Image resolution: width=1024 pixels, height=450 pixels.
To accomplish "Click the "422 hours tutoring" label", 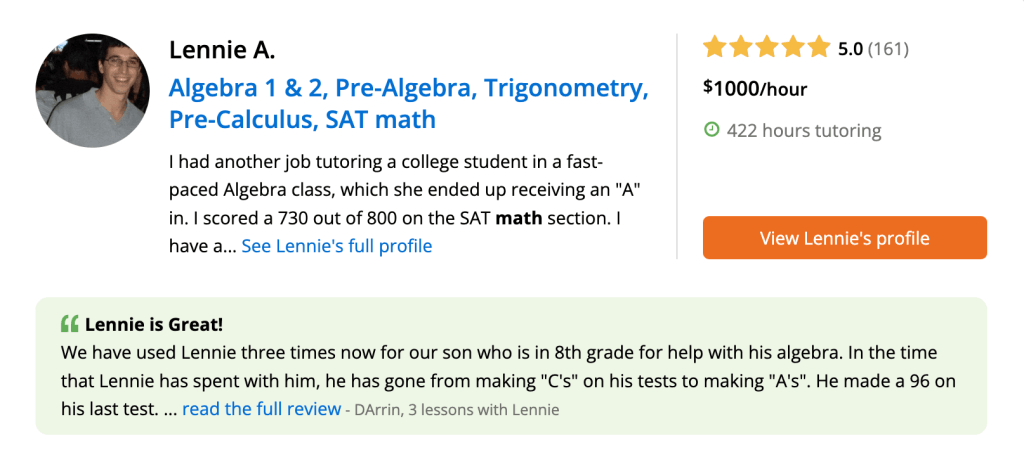I will click(x=804, y=130).
